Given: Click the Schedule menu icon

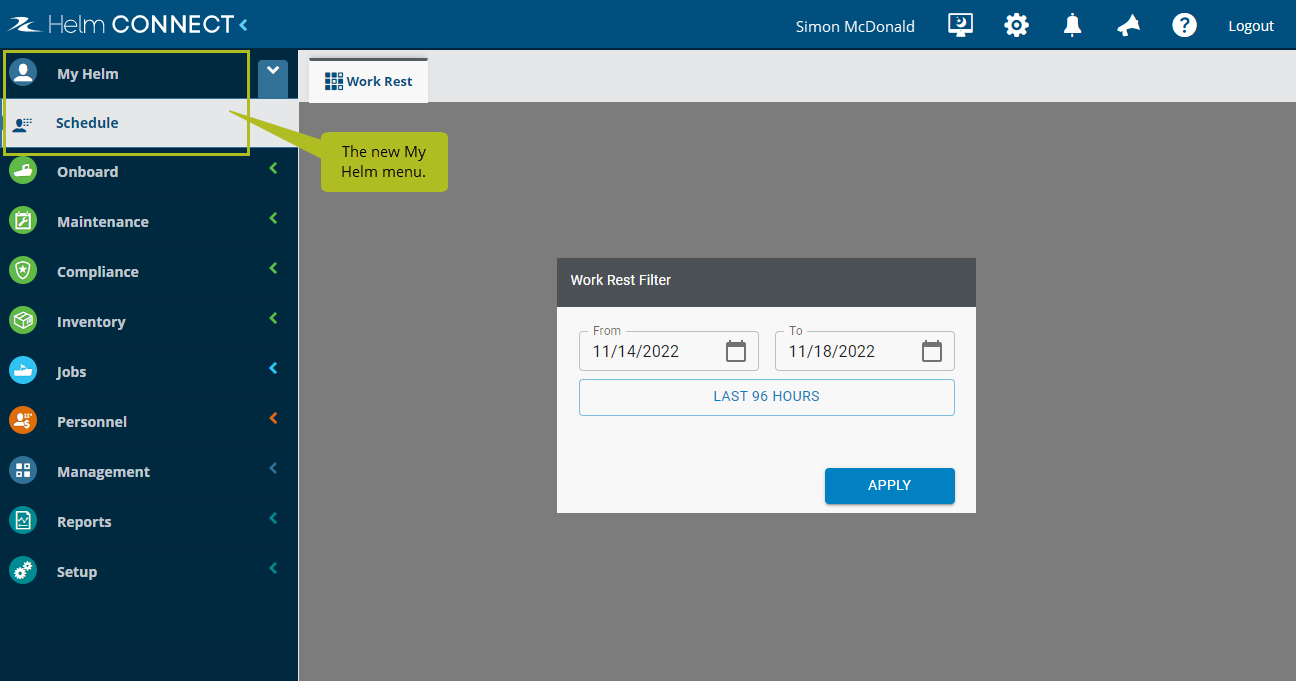Looking at the screenshot, I should (x=22, y=123).
